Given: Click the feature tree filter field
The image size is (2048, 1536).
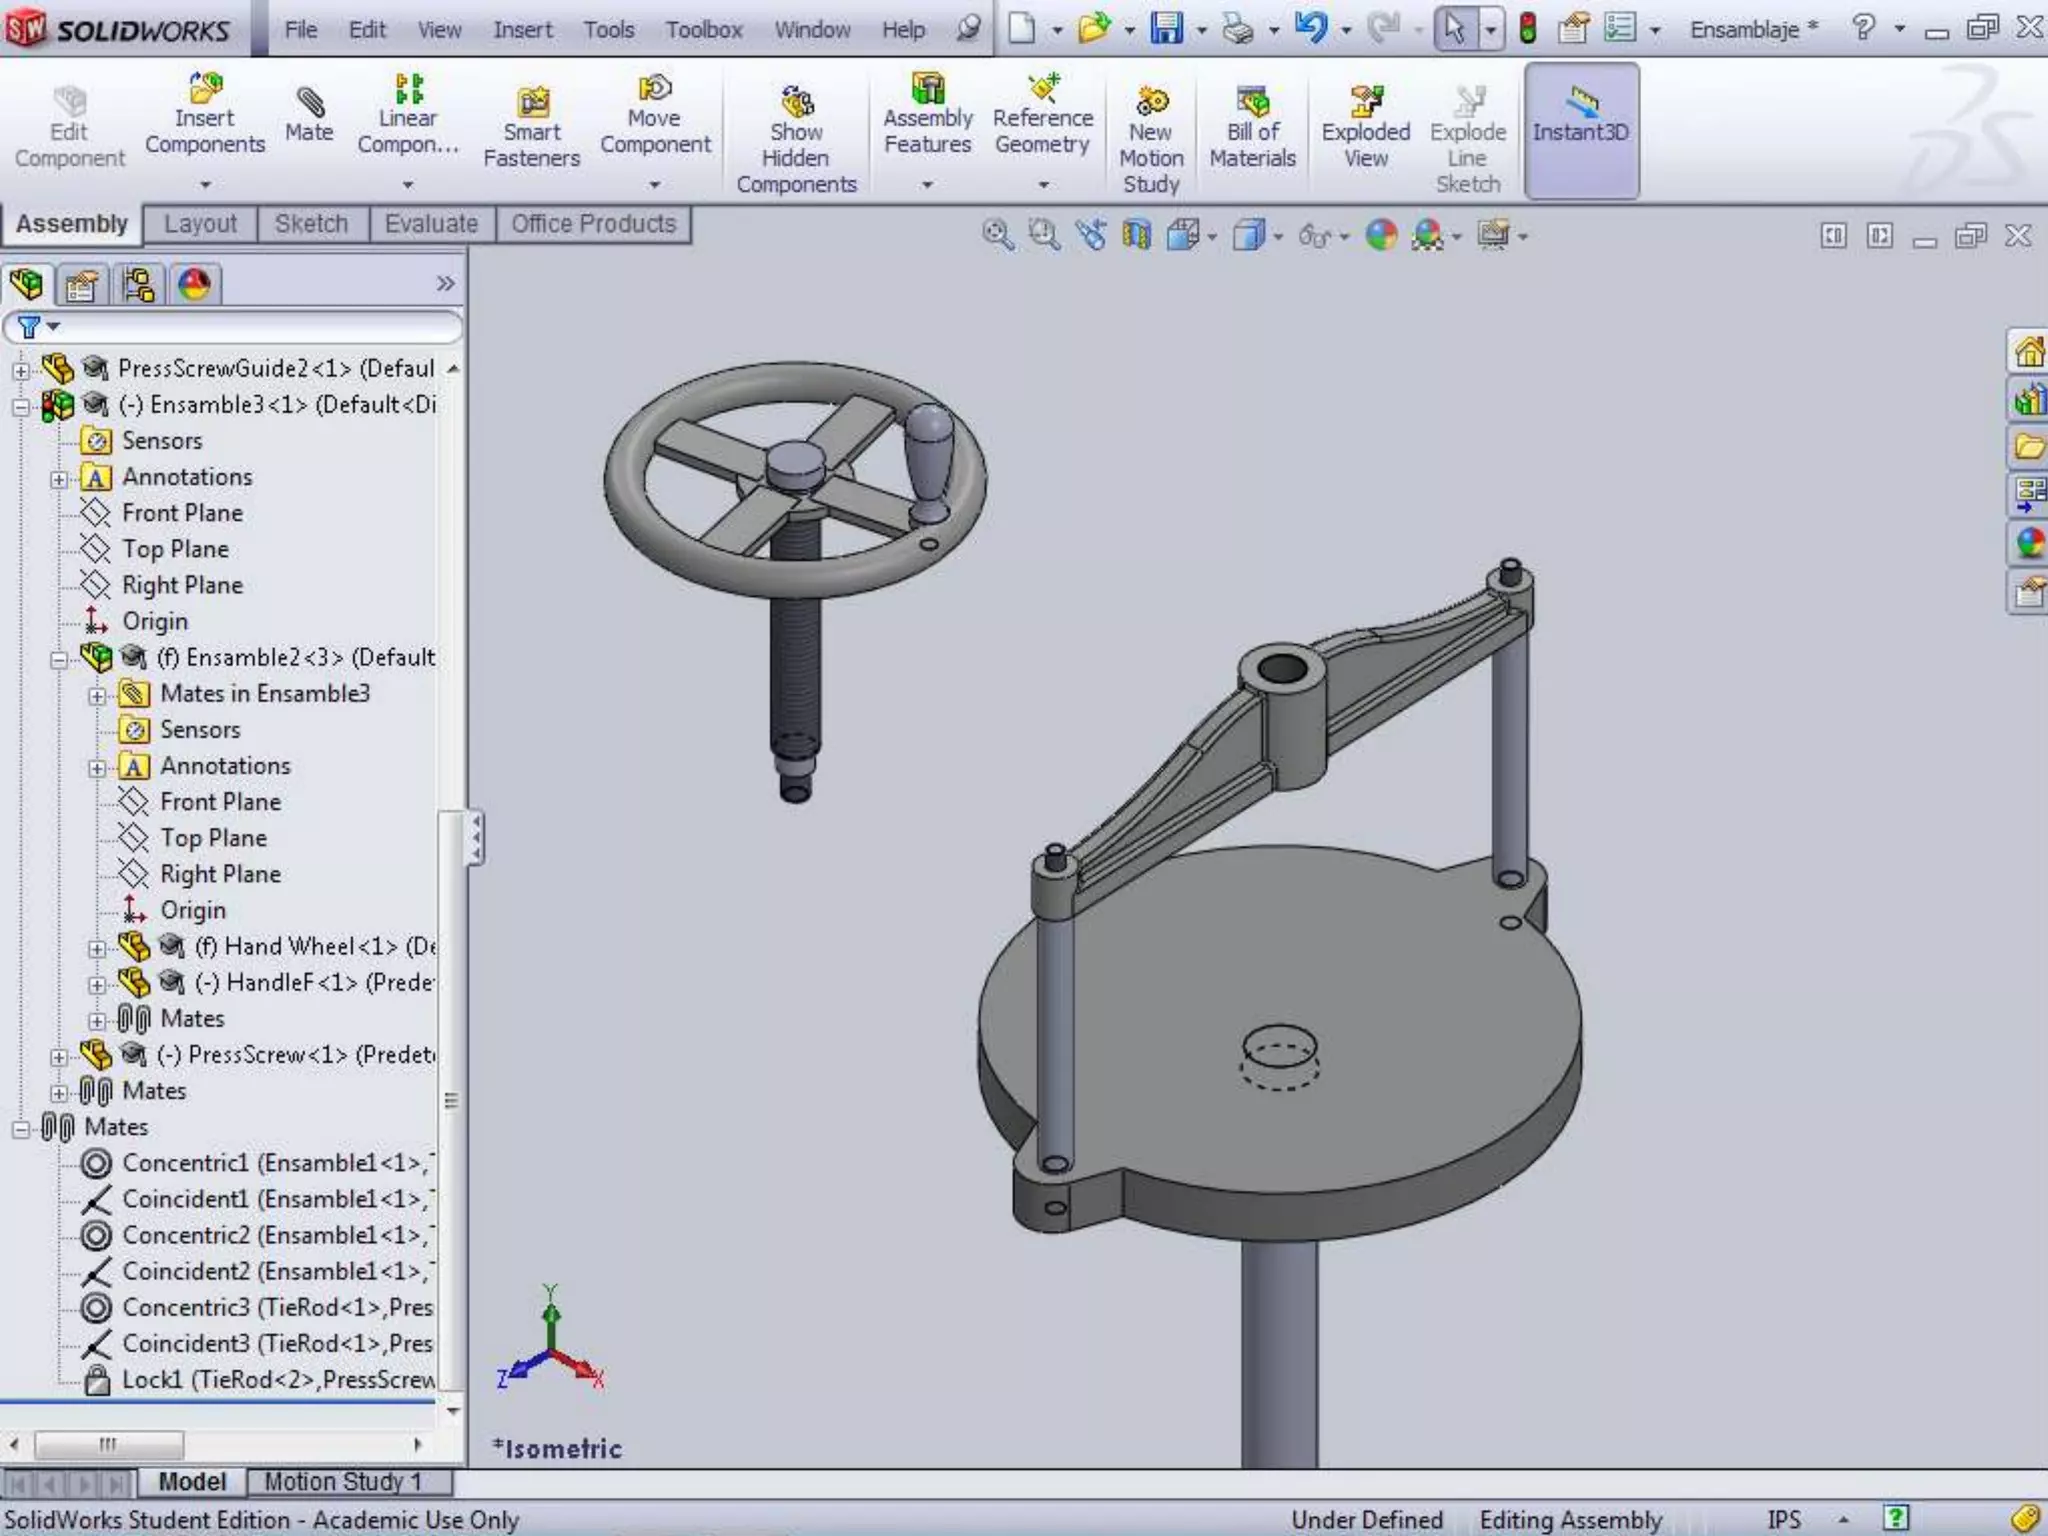Looking at the screenshot, I should click(x=250, y=327).
